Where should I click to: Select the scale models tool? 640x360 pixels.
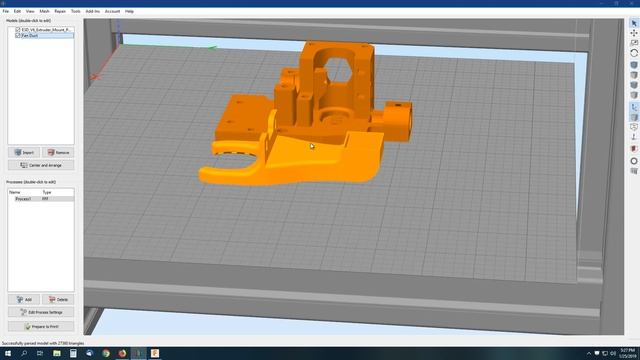pos(634,43)
